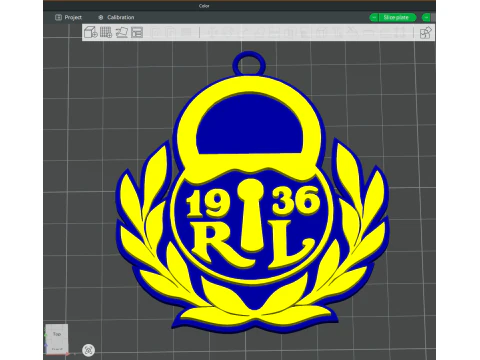Screen dimensions: 480x360
Task: Switch to the Calibration tab
Action: (116, 17)
